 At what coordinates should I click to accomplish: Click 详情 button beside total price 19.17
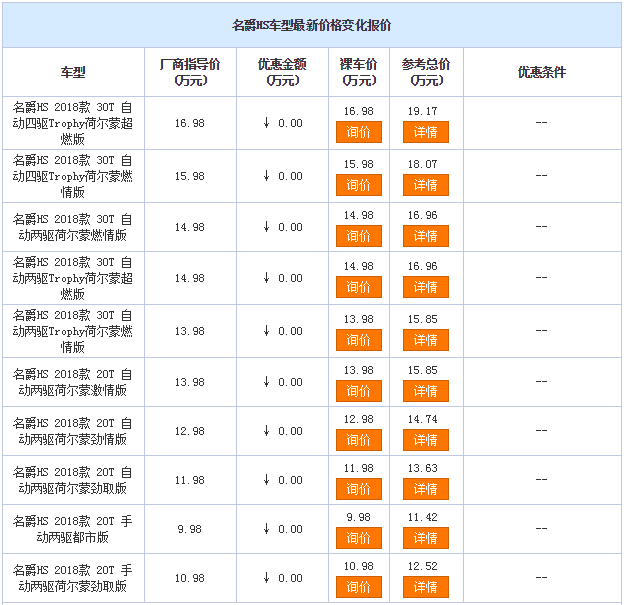tap(426, 132)
